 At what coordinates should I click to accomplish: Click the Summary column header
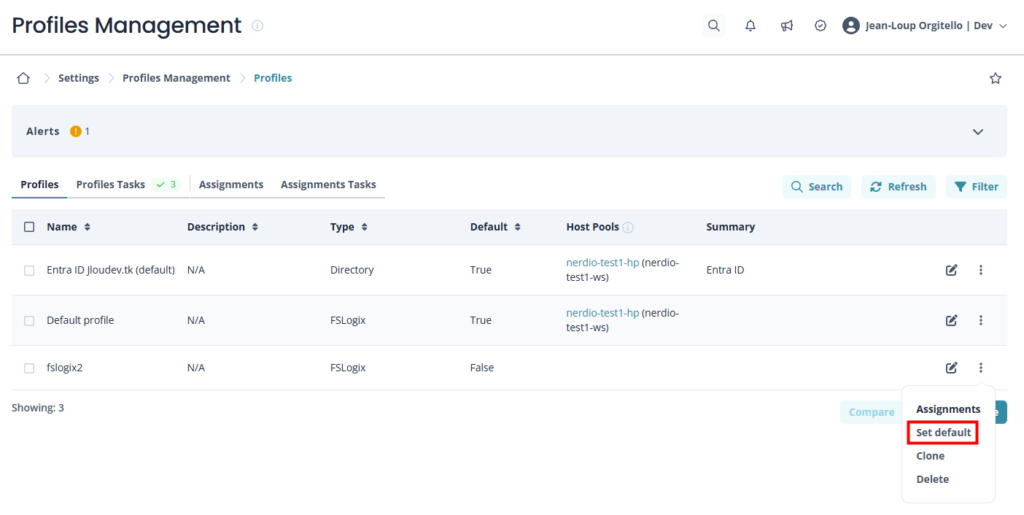(730, 226)
